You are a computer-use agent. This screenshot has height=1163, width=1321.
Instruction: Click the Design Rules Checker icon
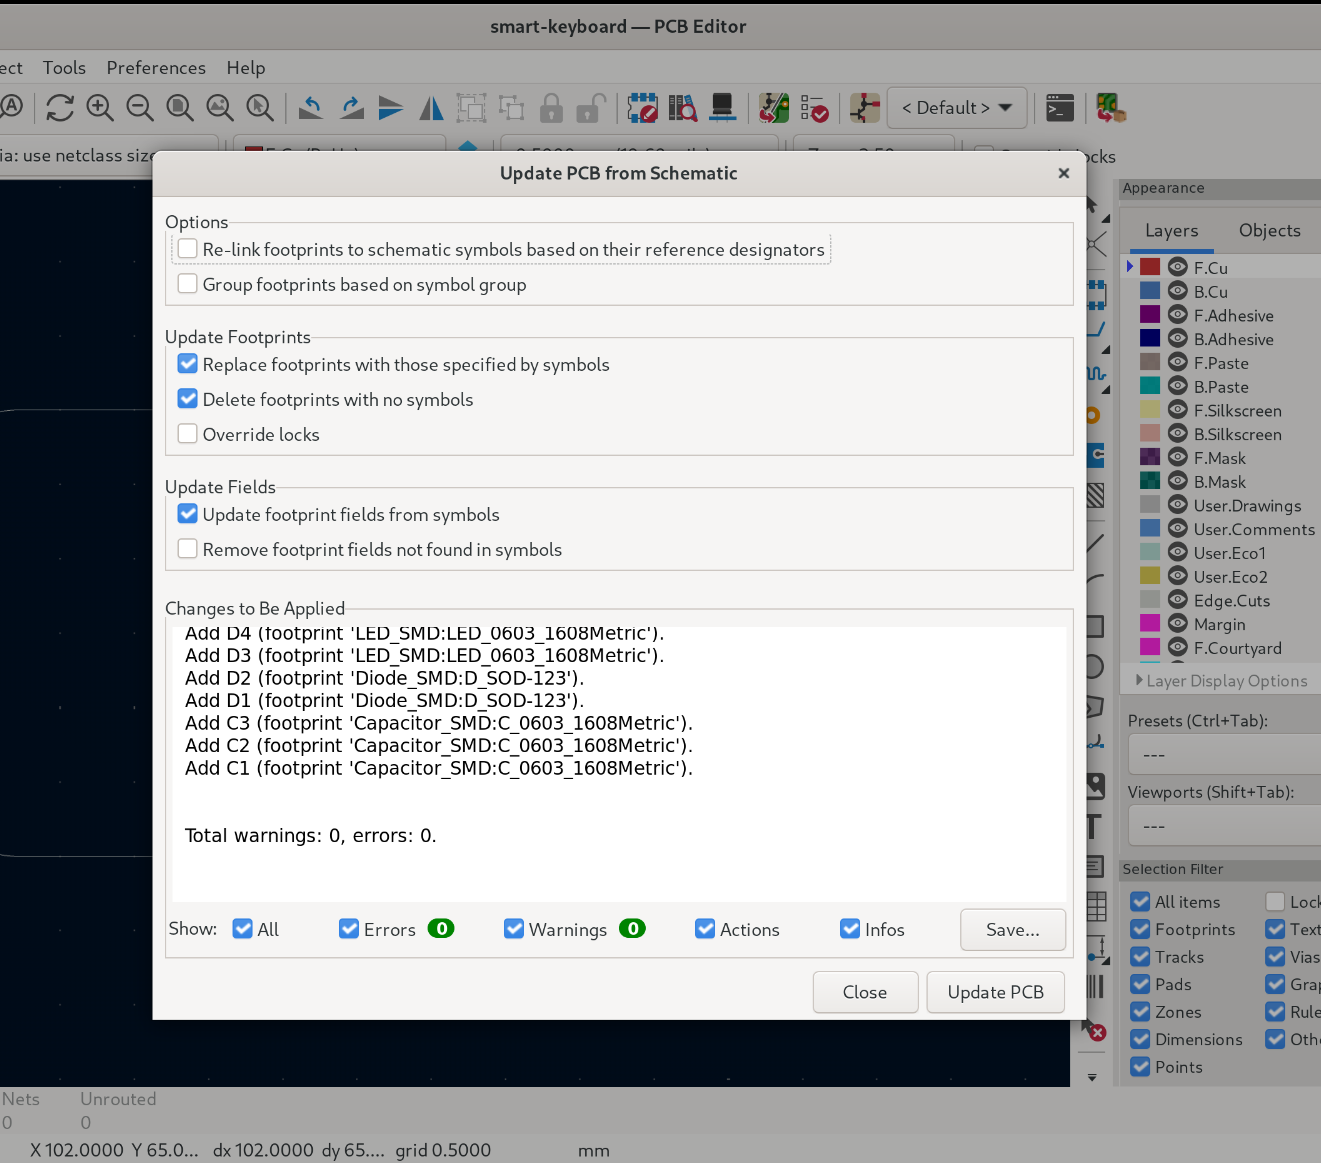point(814,107)
